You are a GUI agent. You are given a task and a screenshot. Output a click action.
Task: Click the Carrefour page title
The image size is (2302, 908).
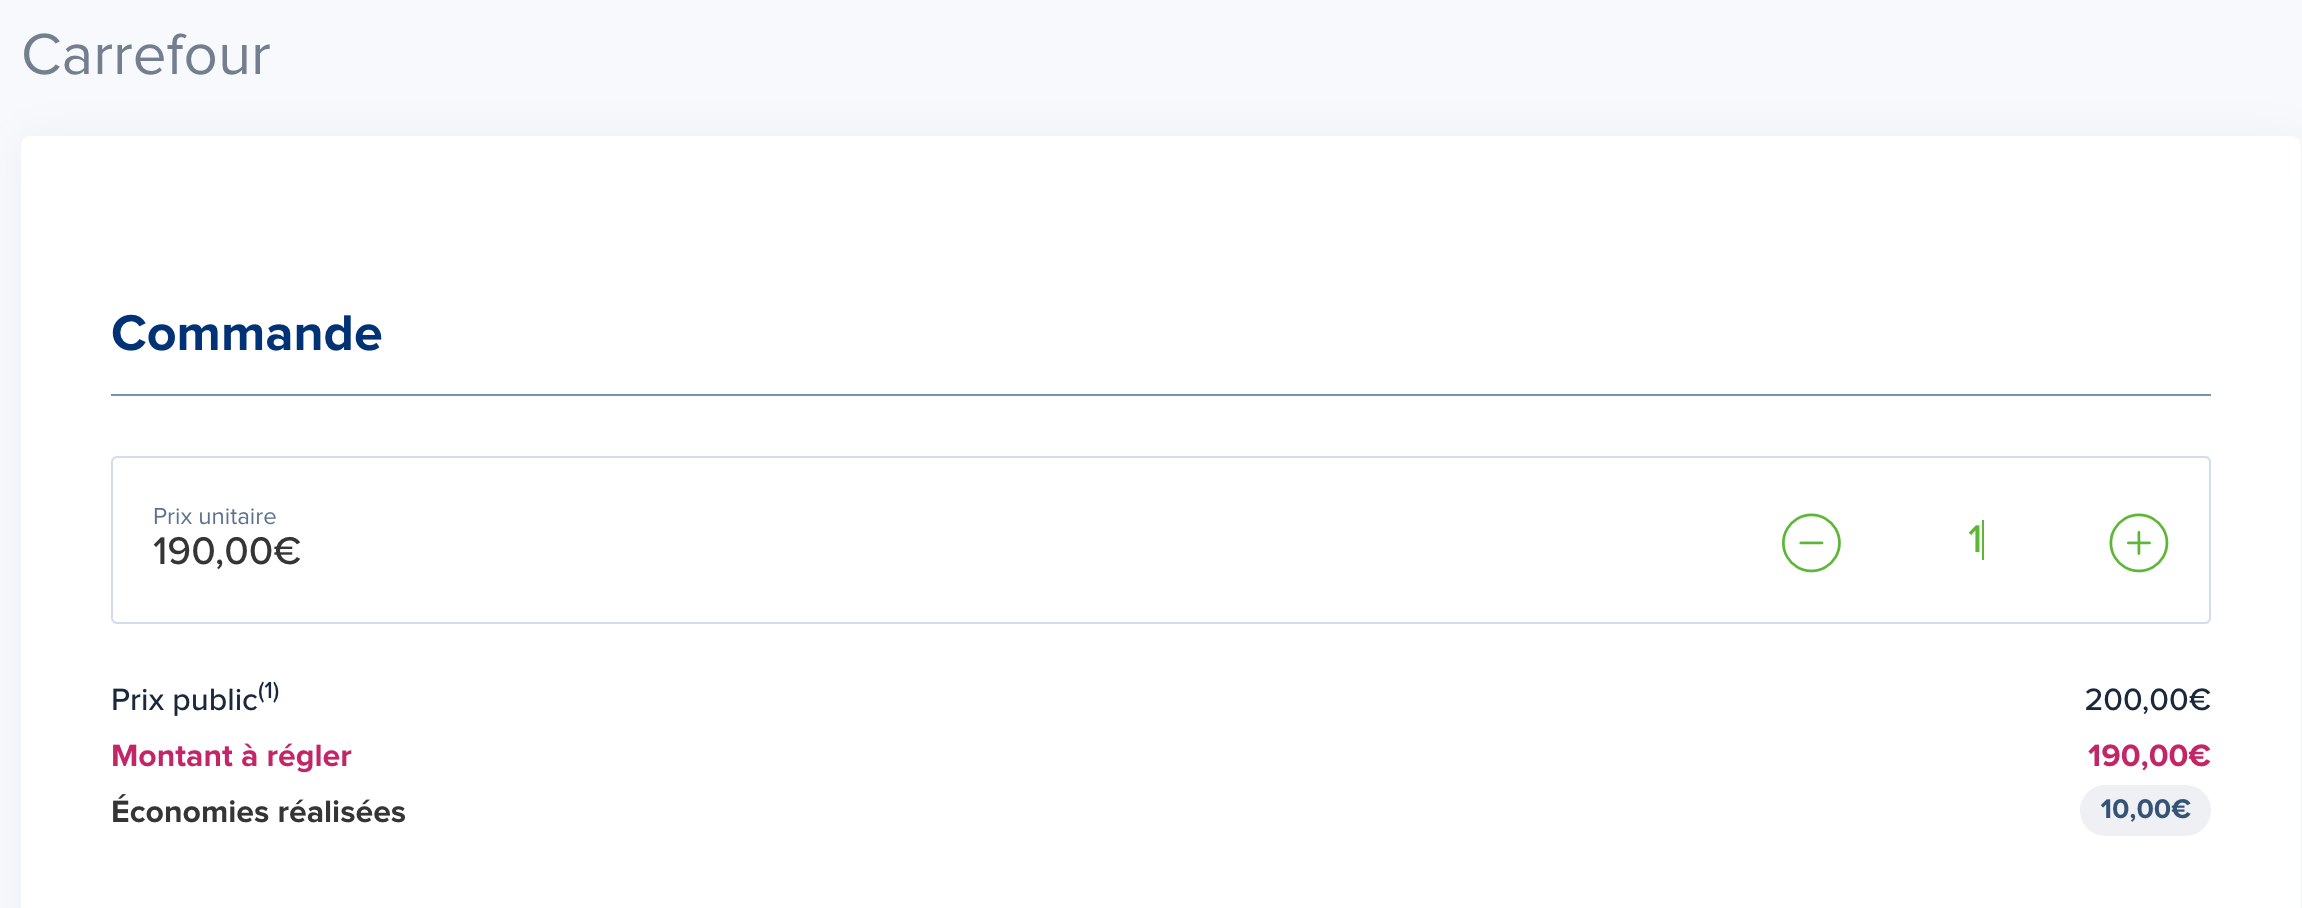(x=146, y=55)
